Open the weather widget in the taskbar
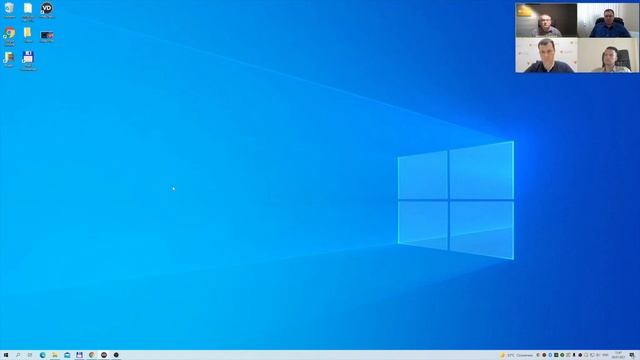 517,355
